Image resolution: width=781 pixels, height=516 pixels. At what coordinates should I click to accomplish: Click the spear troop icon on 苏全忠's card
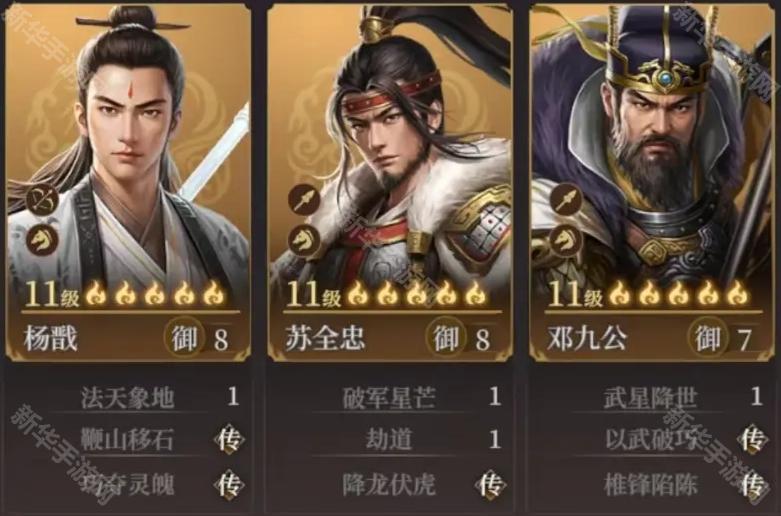[x=304, y=200]
